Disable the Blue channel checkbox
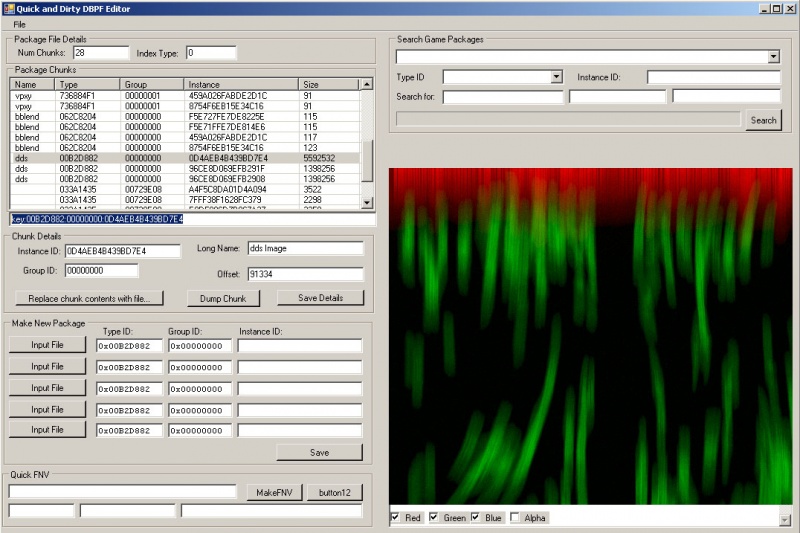 pyautogui.click(x=476, y=517)
